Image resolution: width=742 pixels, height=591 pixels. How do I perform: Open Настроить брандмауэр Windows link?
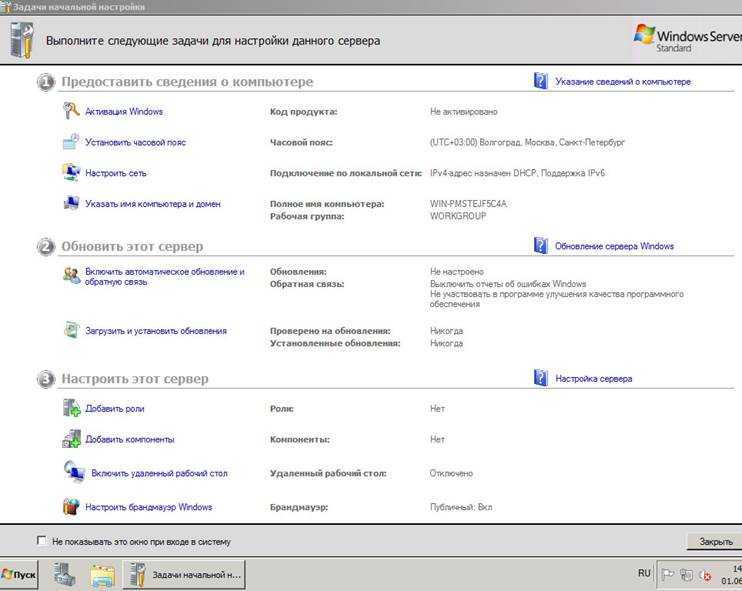point(149,507)
